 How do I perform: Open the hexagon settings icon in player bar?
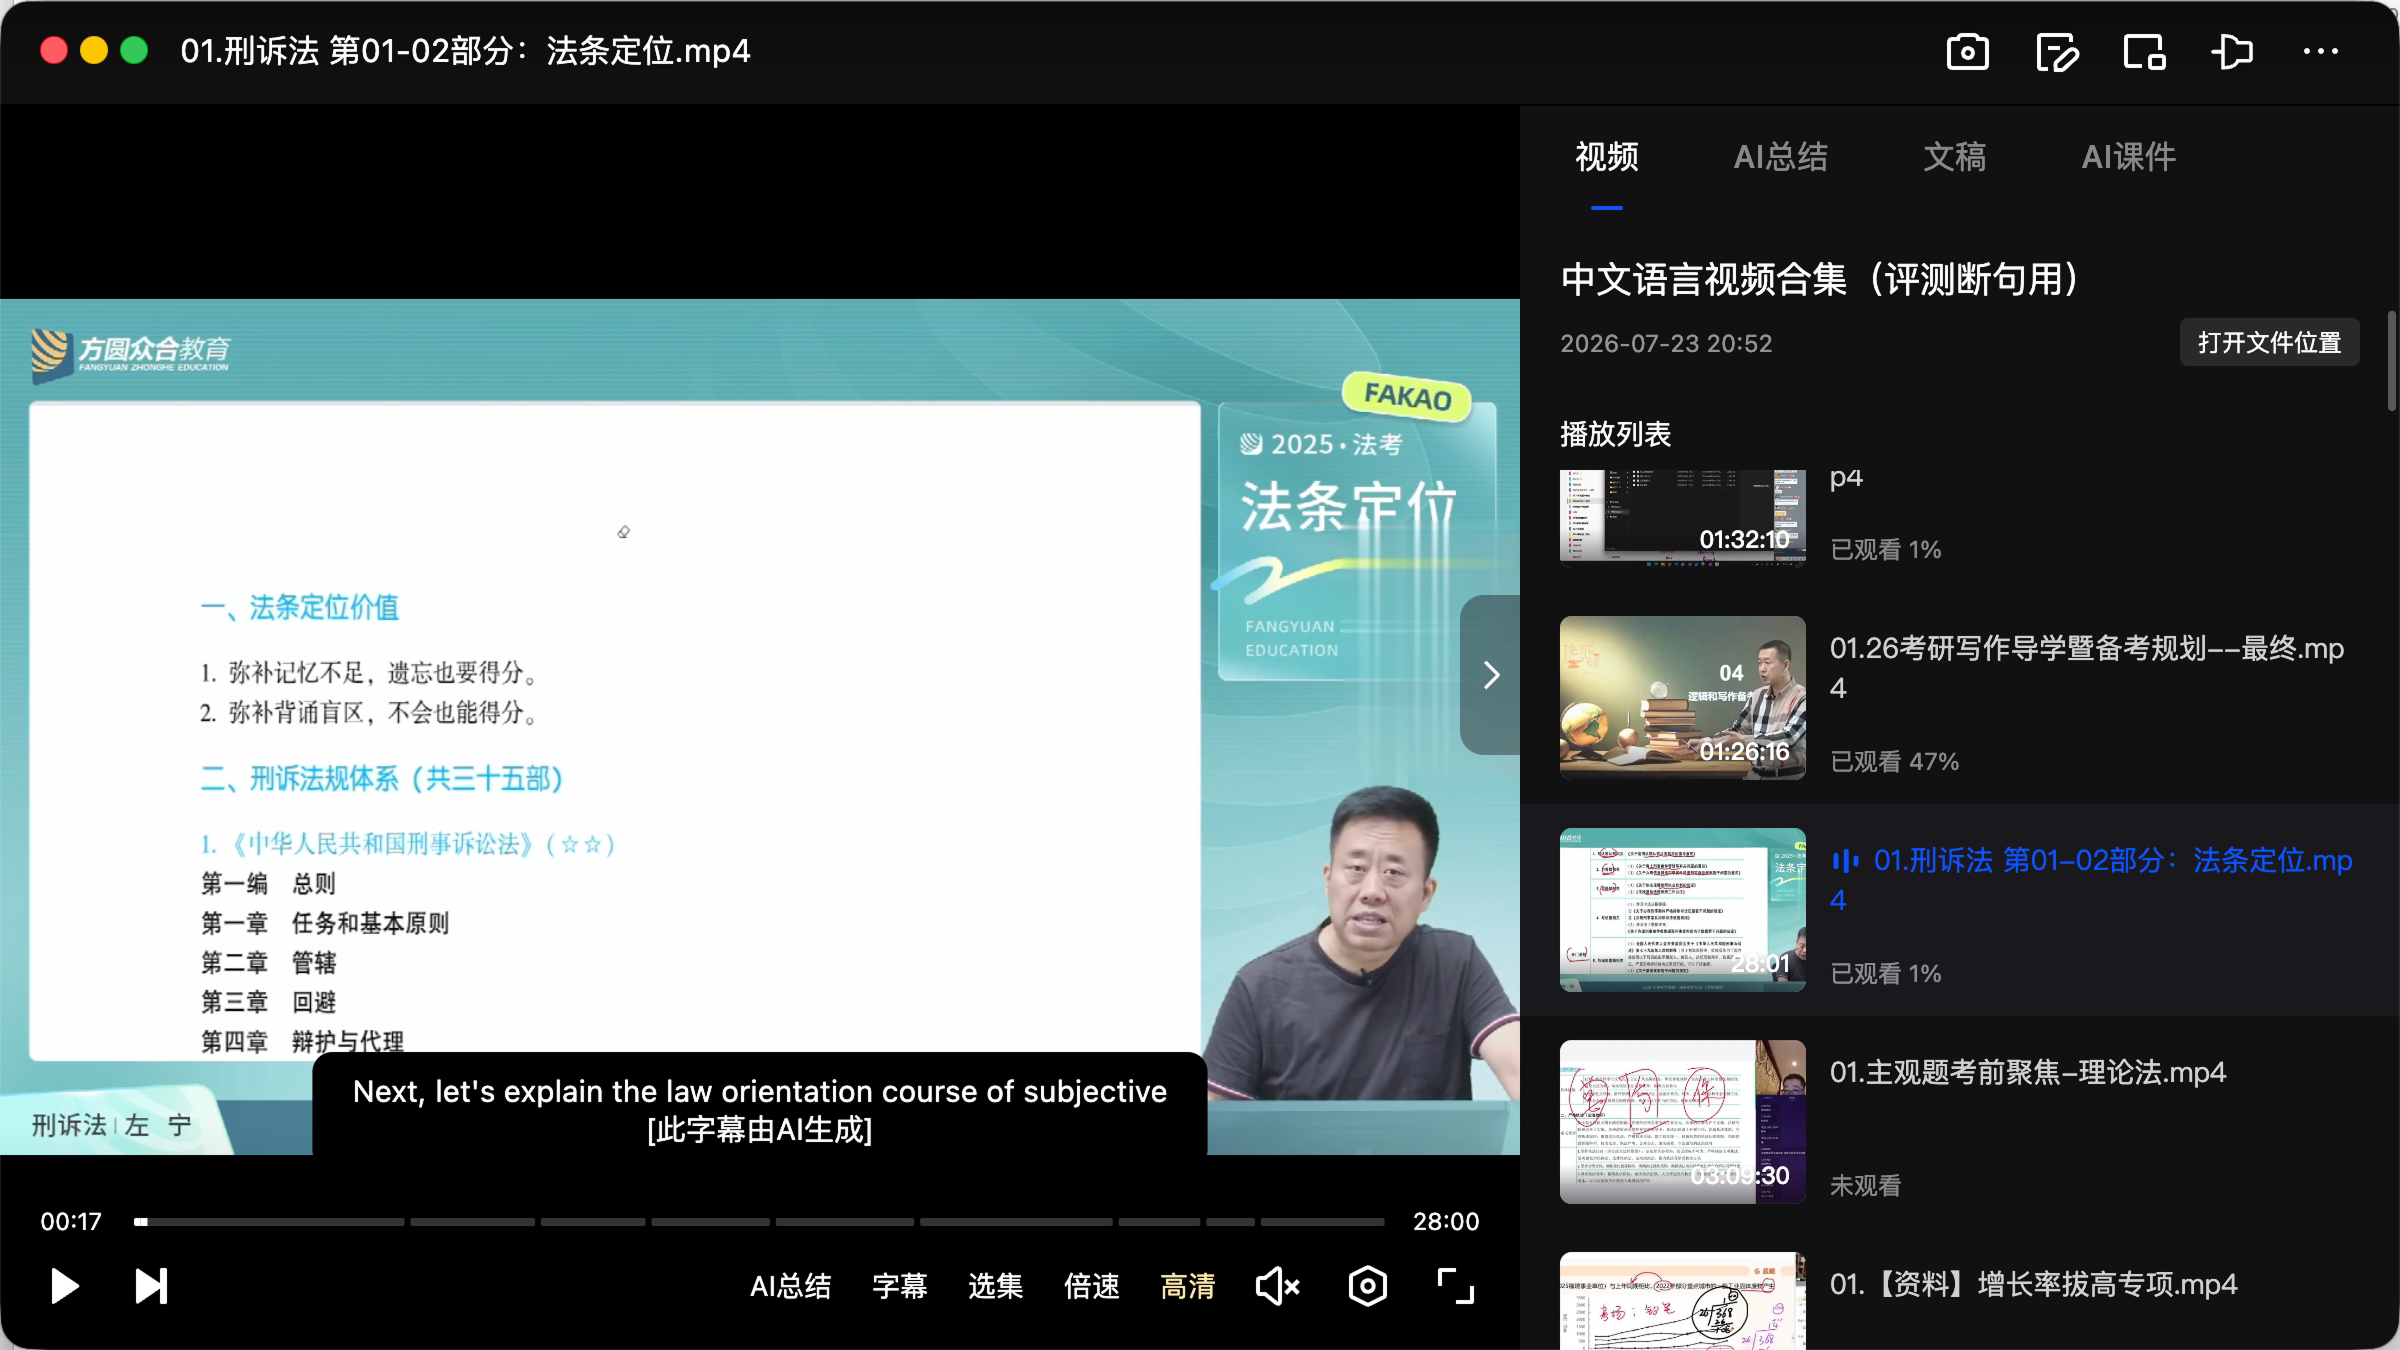(1367, 1286)
